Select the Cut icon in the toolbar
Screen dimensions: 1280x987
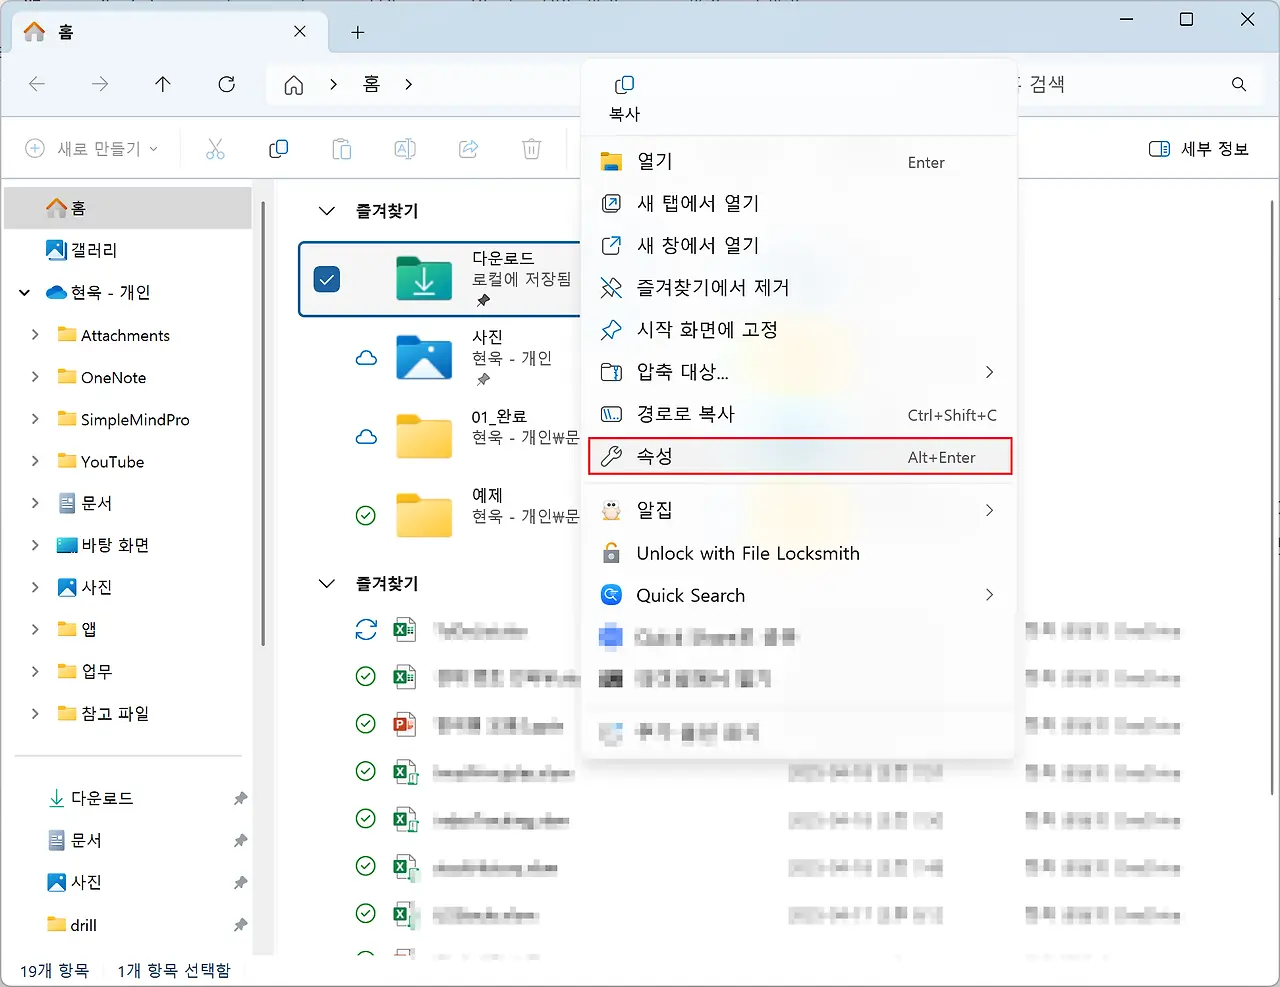tap(215, 148)
